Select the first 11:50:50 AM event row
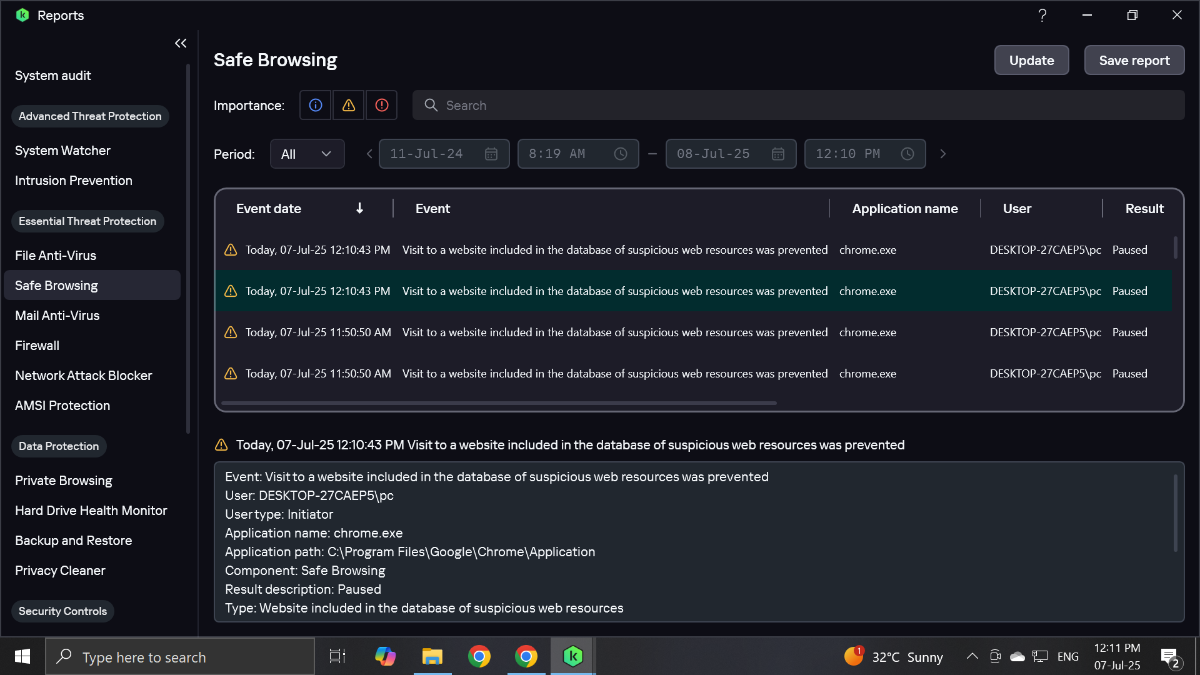The image size is (1200, 675). 693,332
